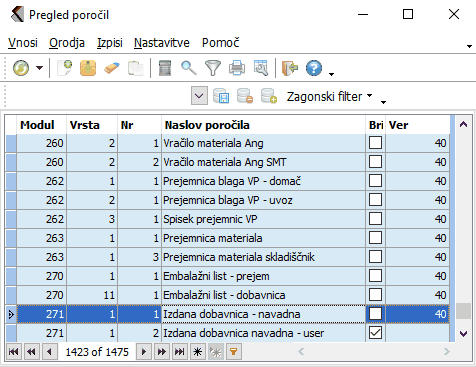Click the save filter database icon
476x367 pixels.
point(221,96)
